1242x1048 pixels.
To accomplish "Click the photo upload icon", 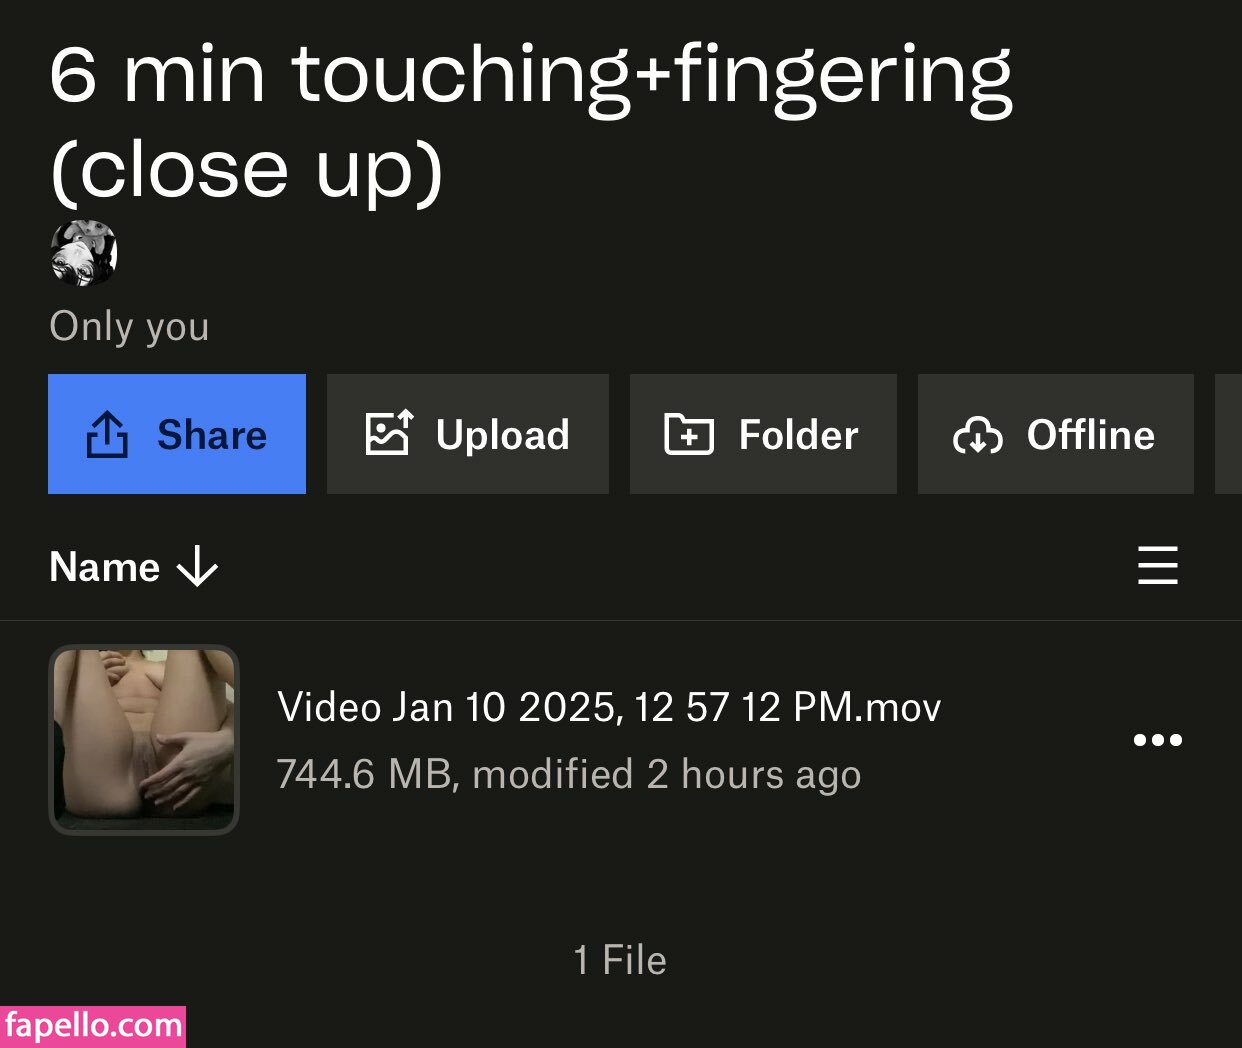I will click(x=389, y=433).
